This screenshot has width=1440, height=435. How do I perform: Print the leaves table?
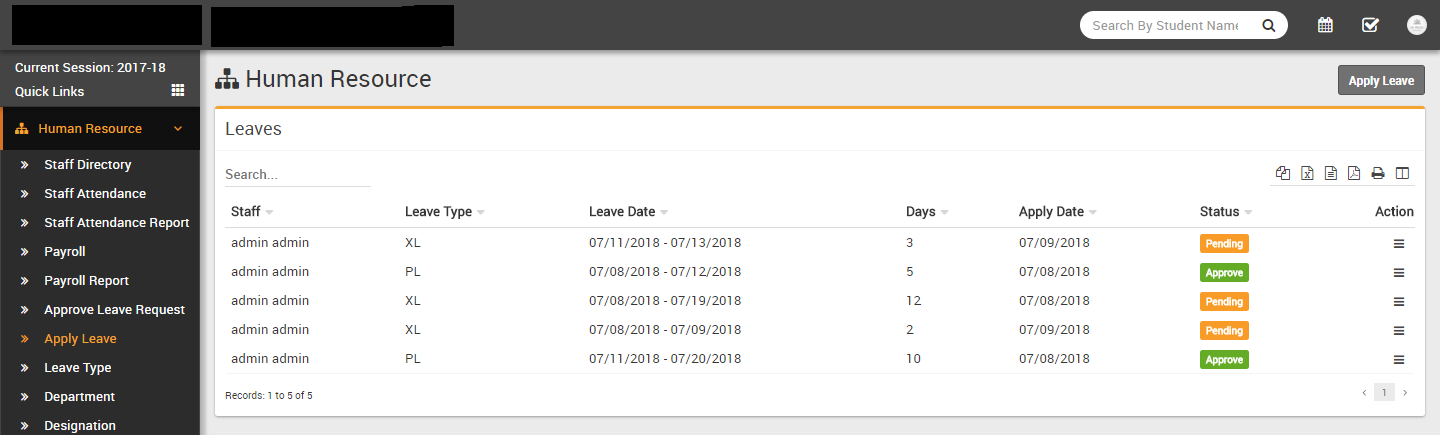pos(1378,173)
